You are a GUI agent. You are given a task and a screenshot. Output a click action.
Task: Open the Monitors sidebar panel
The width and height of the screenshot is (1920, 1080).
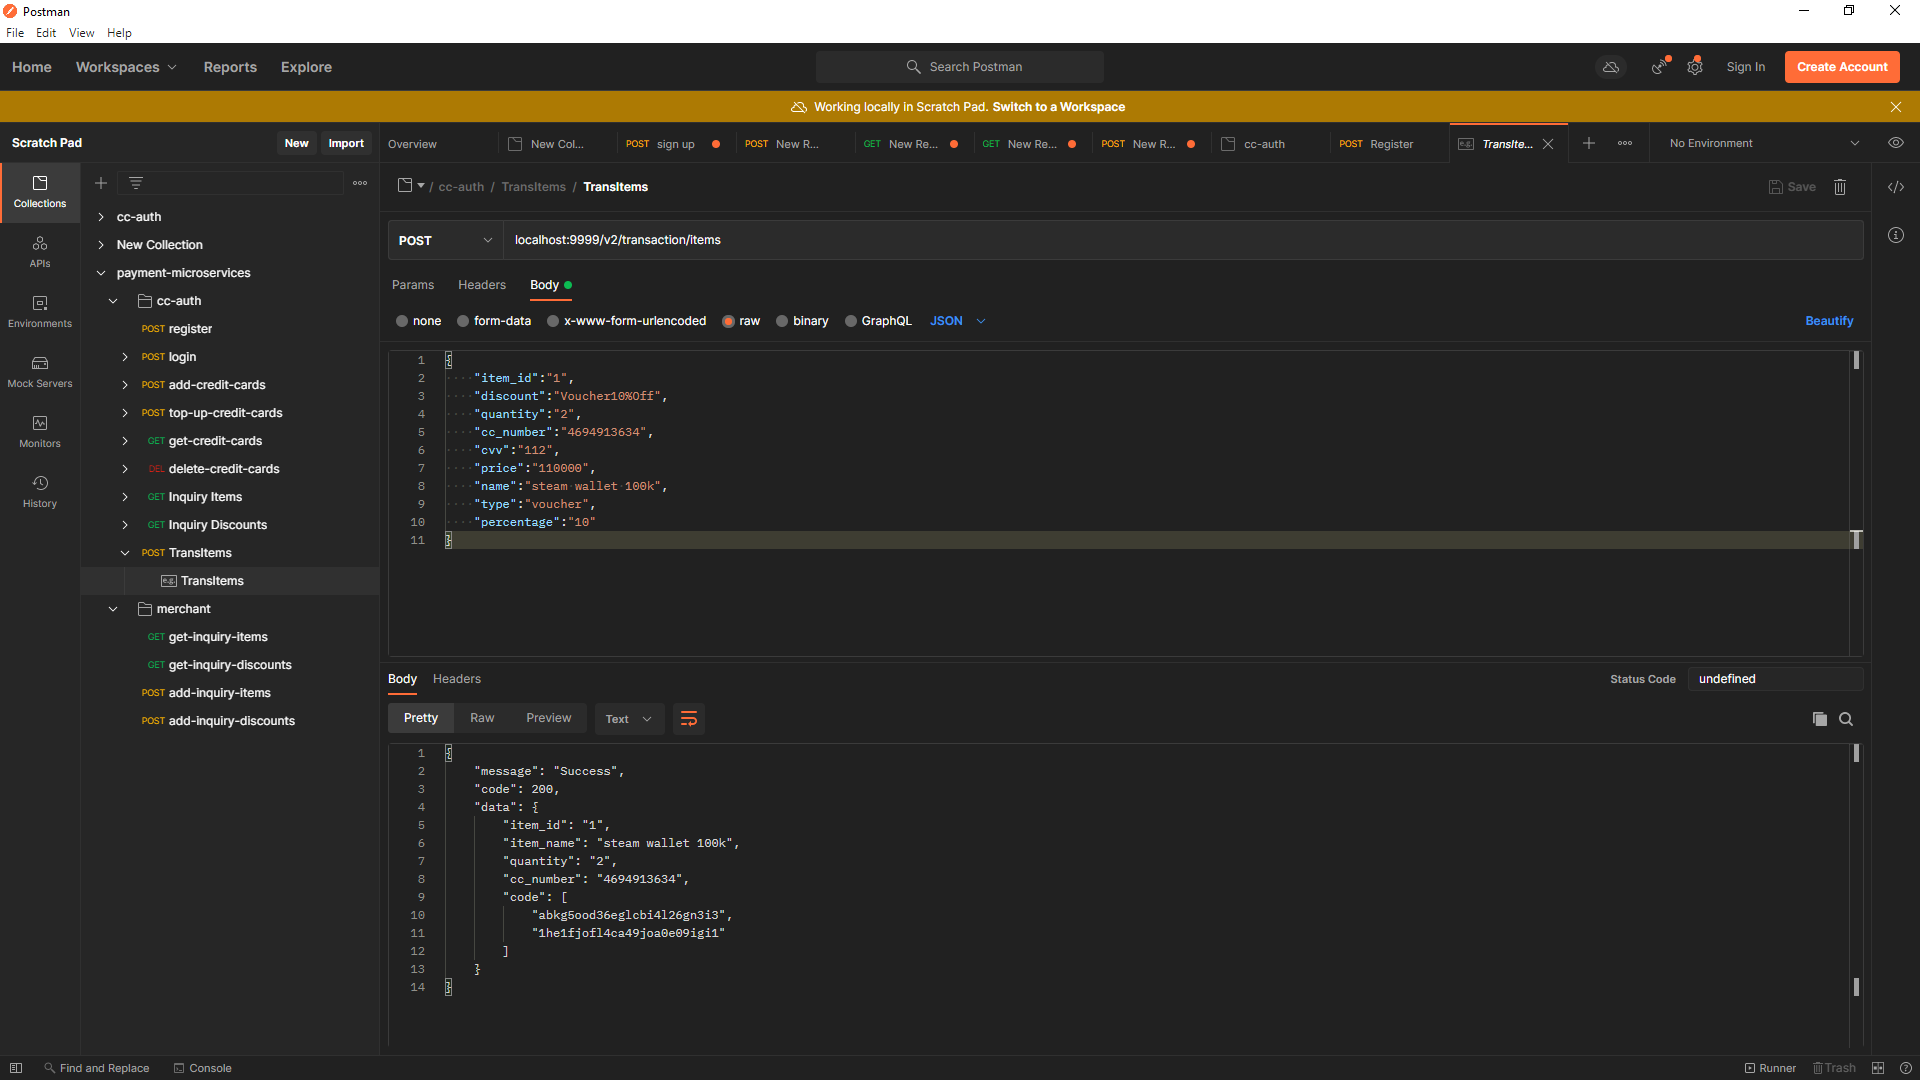point(40,432)
